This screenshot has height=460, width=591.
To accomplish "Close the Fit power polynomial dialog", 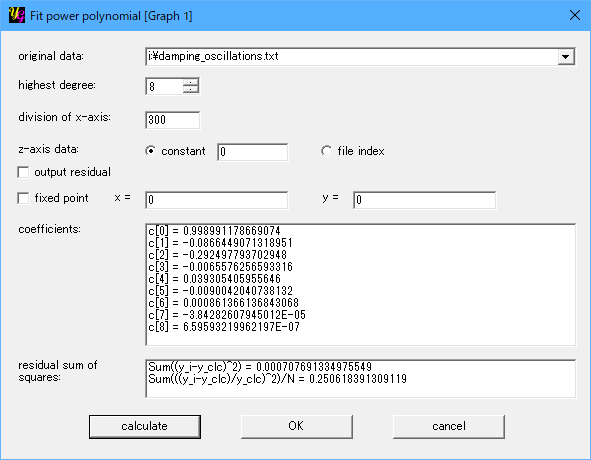I will [575, 15].
